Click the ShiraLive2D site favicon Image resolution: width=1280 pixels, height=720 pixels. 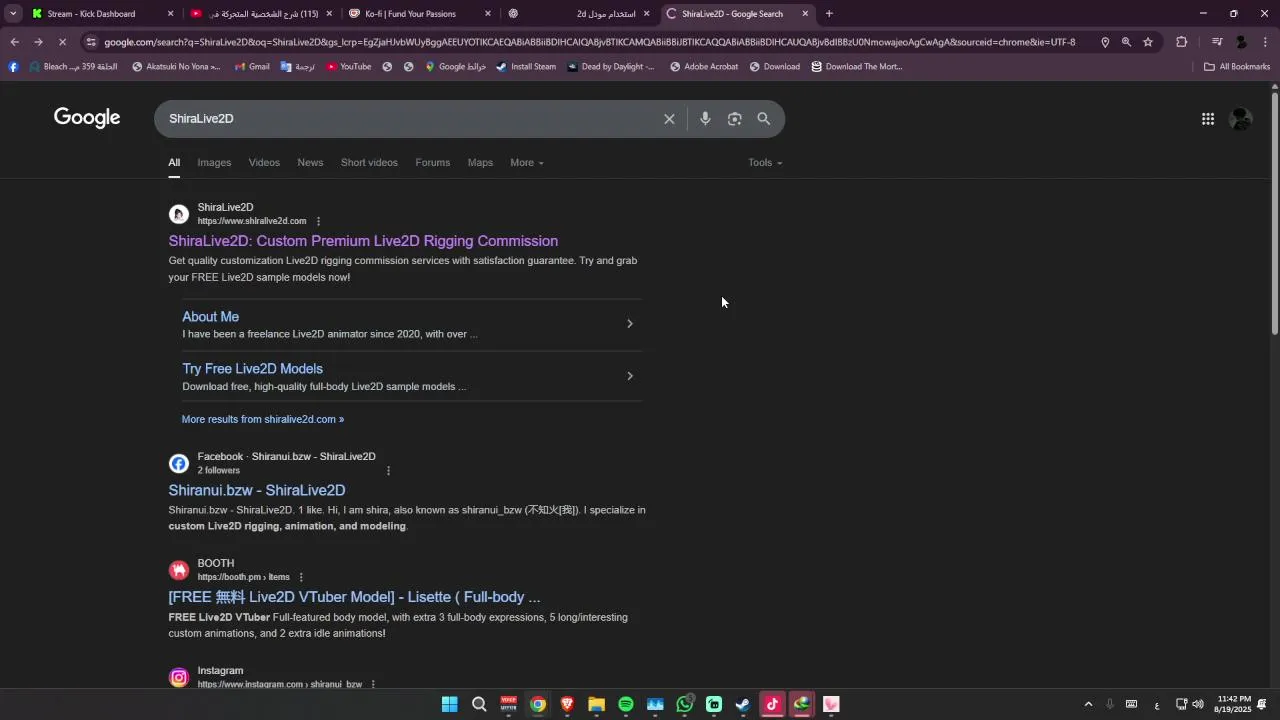coord(179,214)
